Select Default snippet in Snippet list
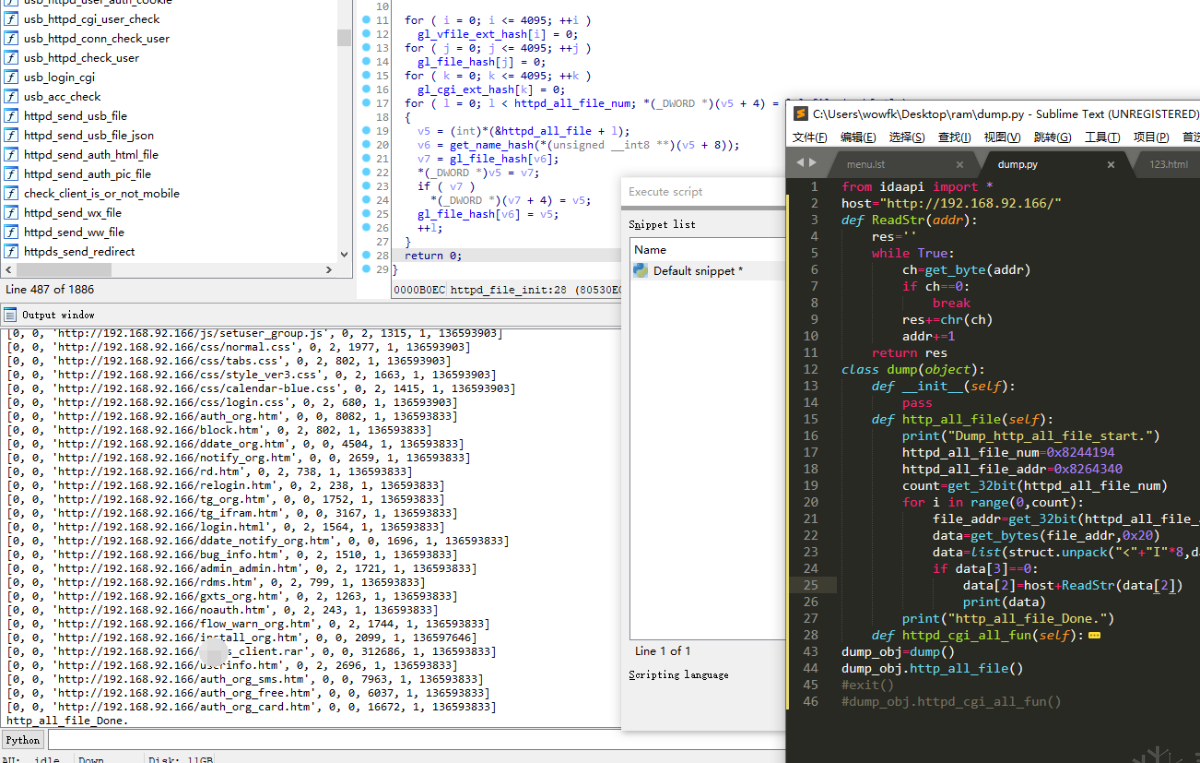Viewport: 1200px width, 763px height. click(706, 271)
